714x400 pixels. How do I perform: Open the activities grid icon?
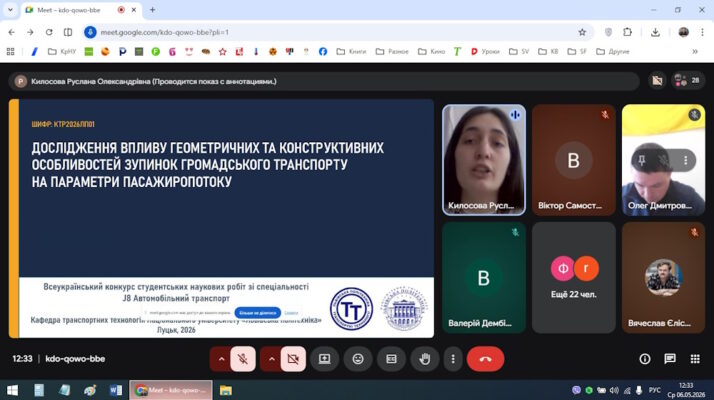click(x=695, y=359)
